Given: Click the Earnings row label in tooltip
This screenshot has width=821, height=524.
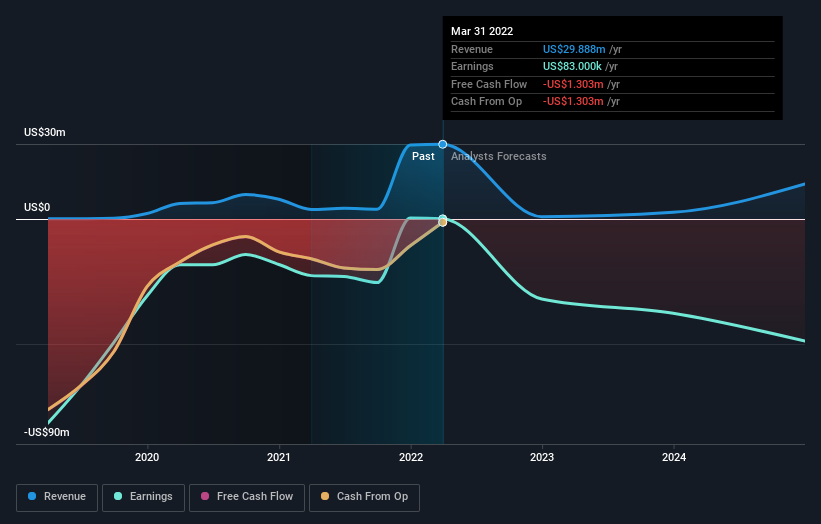Looking at the screenshot, I should tap(472, 66).
